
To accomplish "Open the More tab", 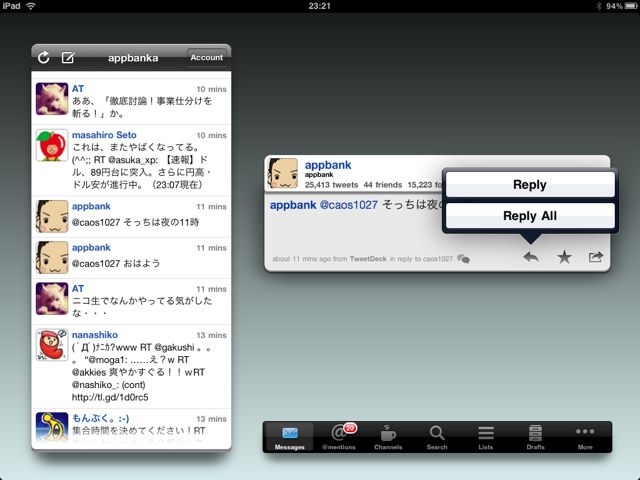I will coord(585,437).
